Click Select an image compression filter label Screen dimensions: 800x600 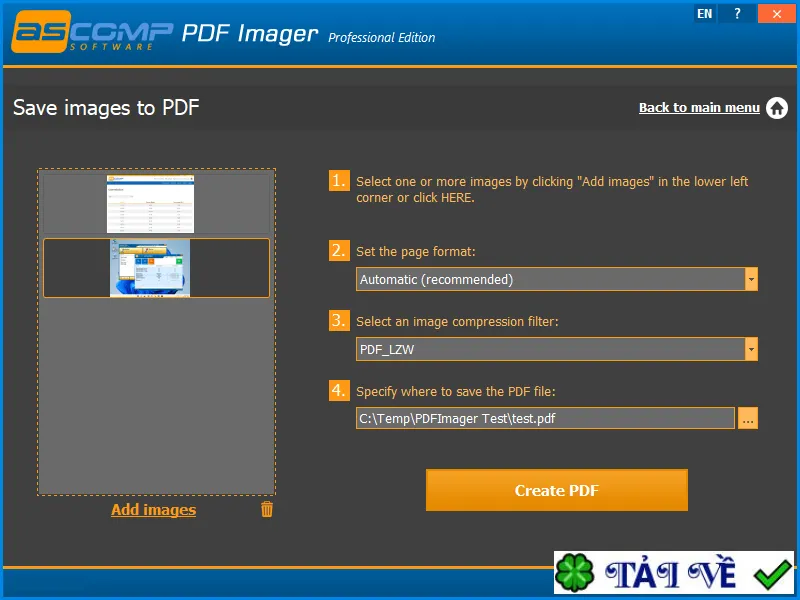(457, 321)
